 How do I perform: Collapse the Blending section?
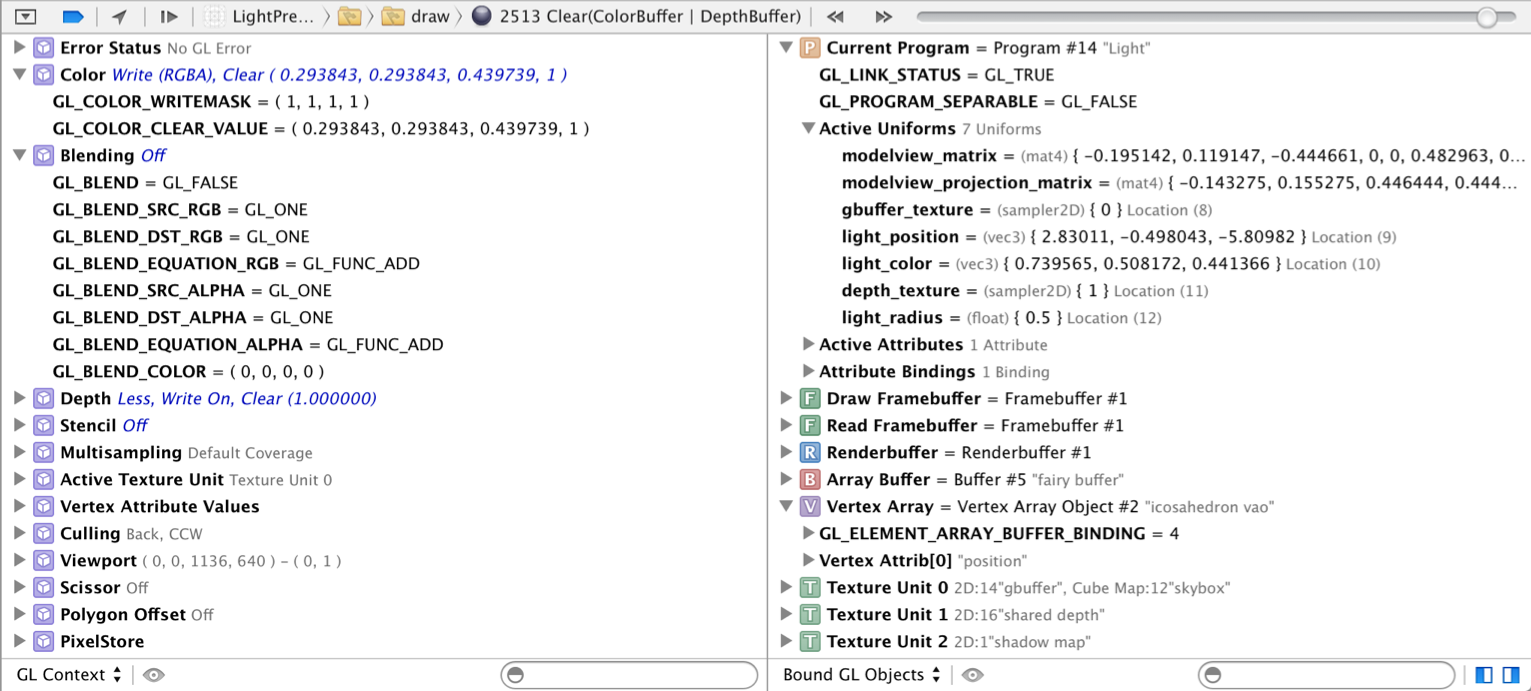(19, 155)
